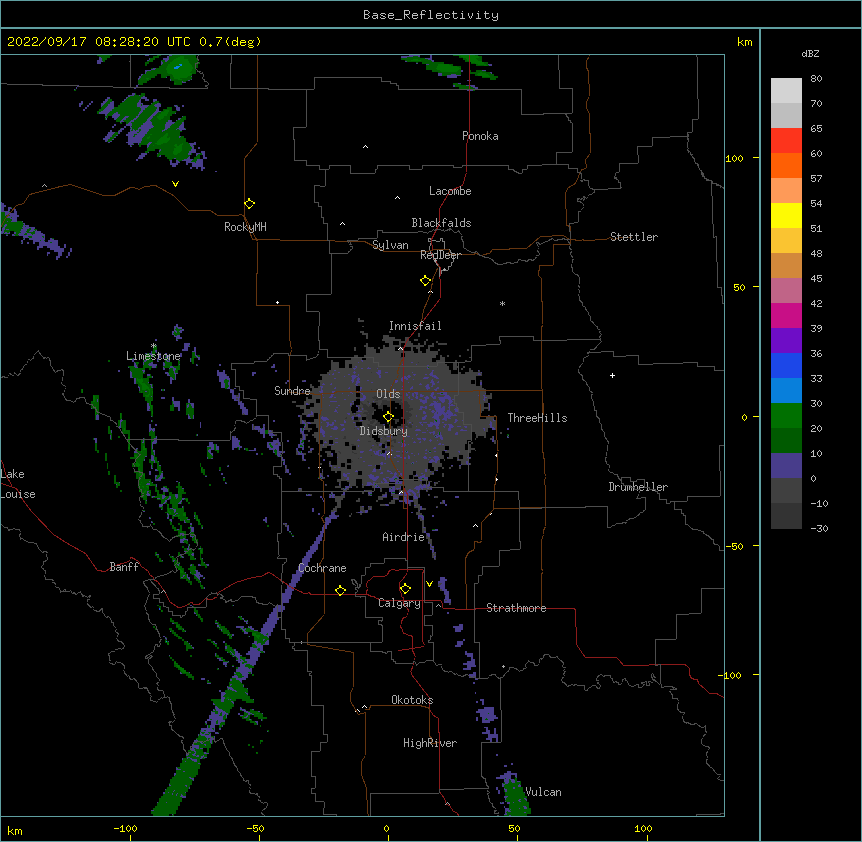Click the Sundre town label
Screen dimensions: 862x842
point(292,391)
